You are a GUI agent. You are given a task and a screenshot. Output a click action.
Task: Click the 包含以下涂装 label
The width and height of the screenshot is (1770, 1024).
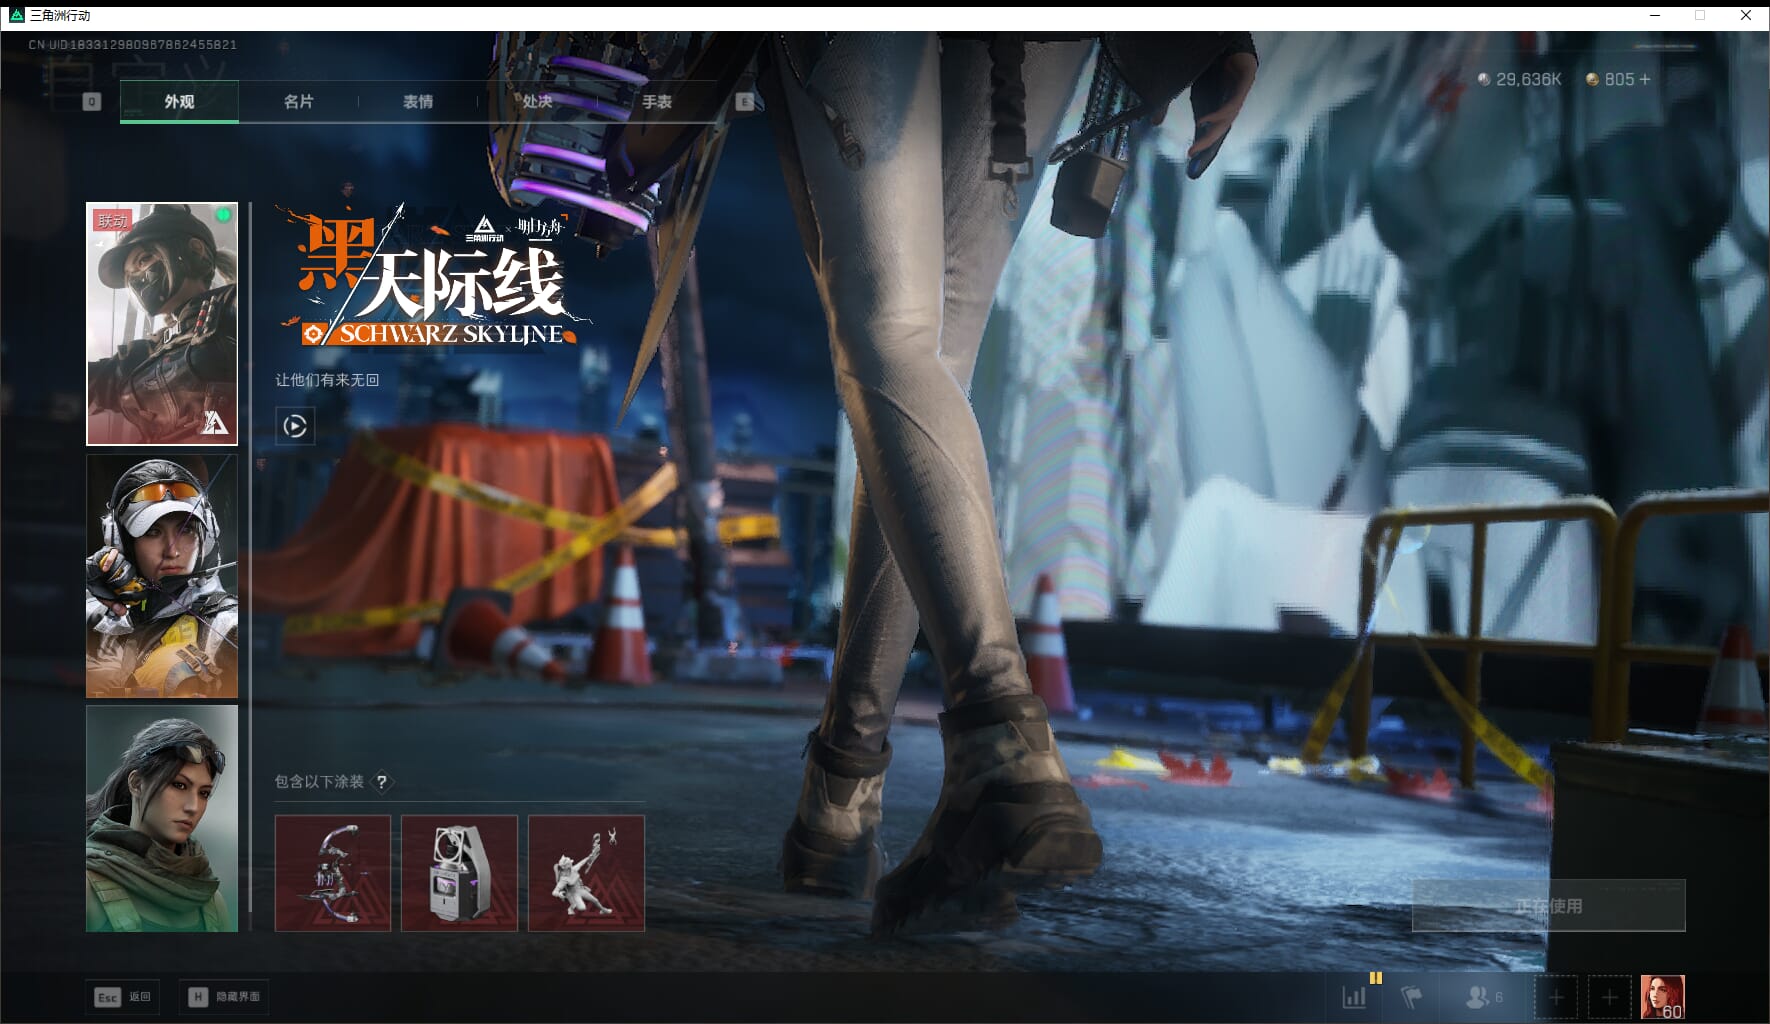point(319,782)
